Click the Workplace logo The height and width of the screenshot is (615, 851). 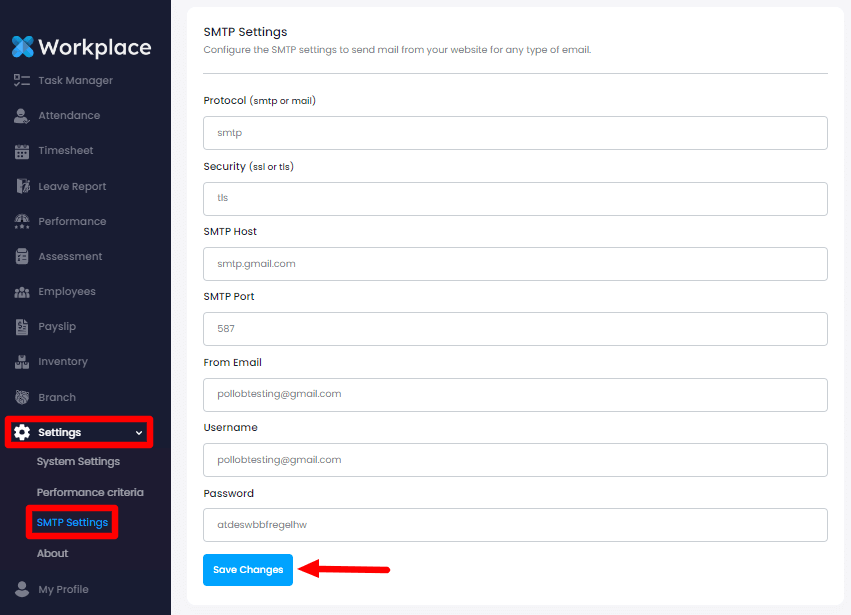[82, 47]
